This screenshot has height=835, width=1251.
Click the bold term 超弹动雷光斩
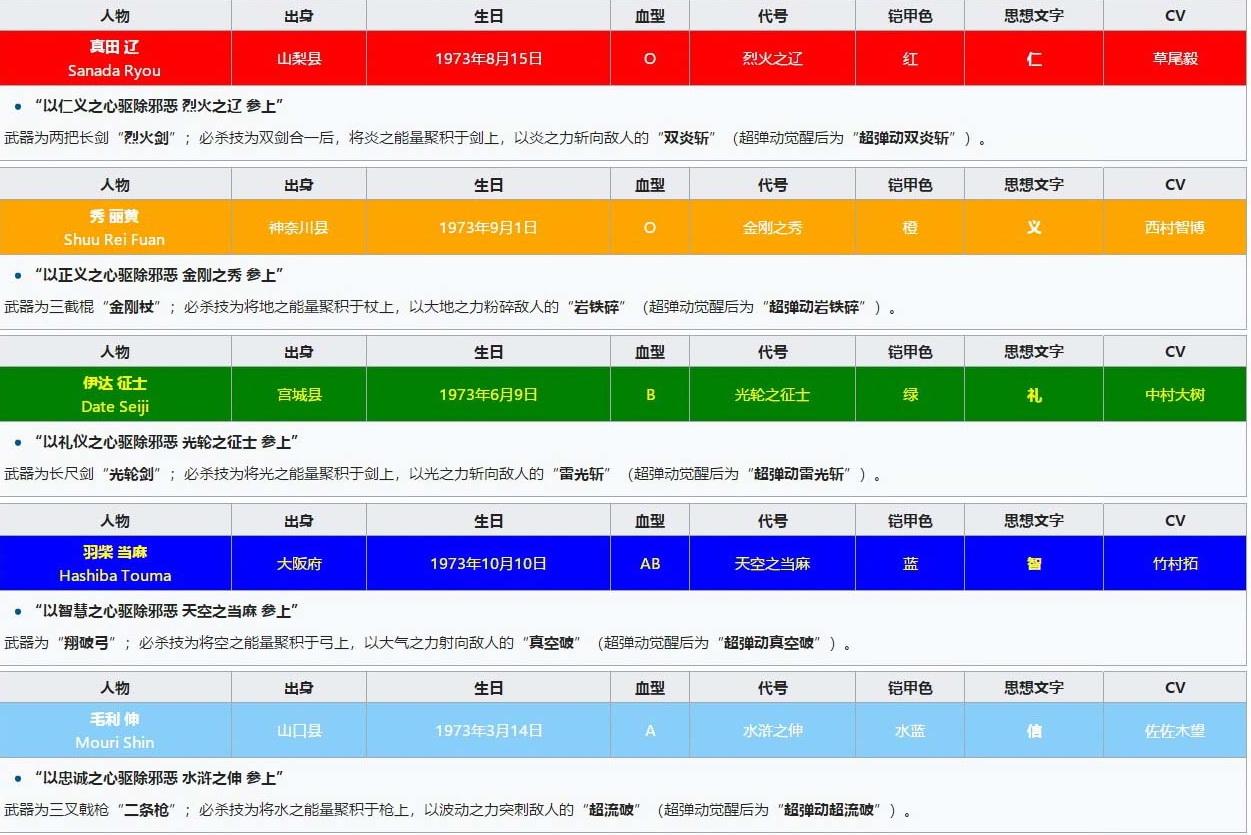799,475
